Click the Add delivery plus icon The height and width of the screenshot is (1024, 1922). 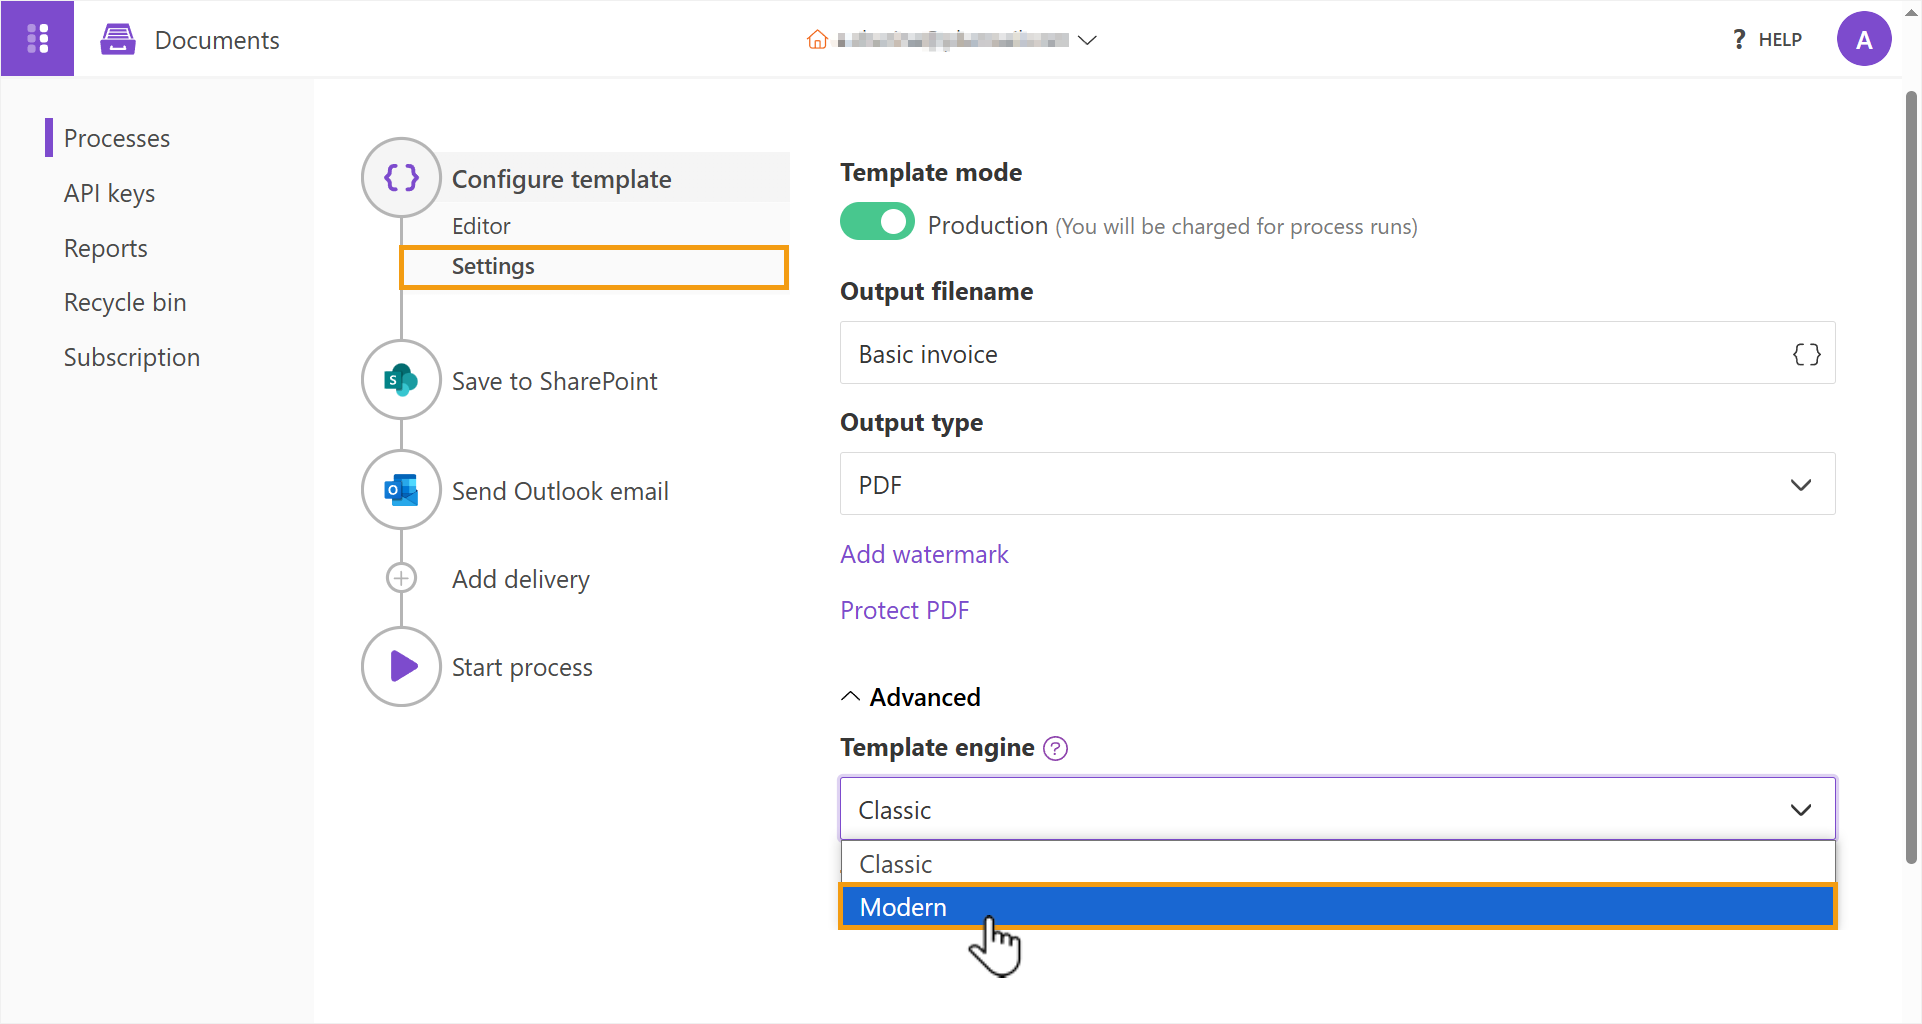pos(401,578)
